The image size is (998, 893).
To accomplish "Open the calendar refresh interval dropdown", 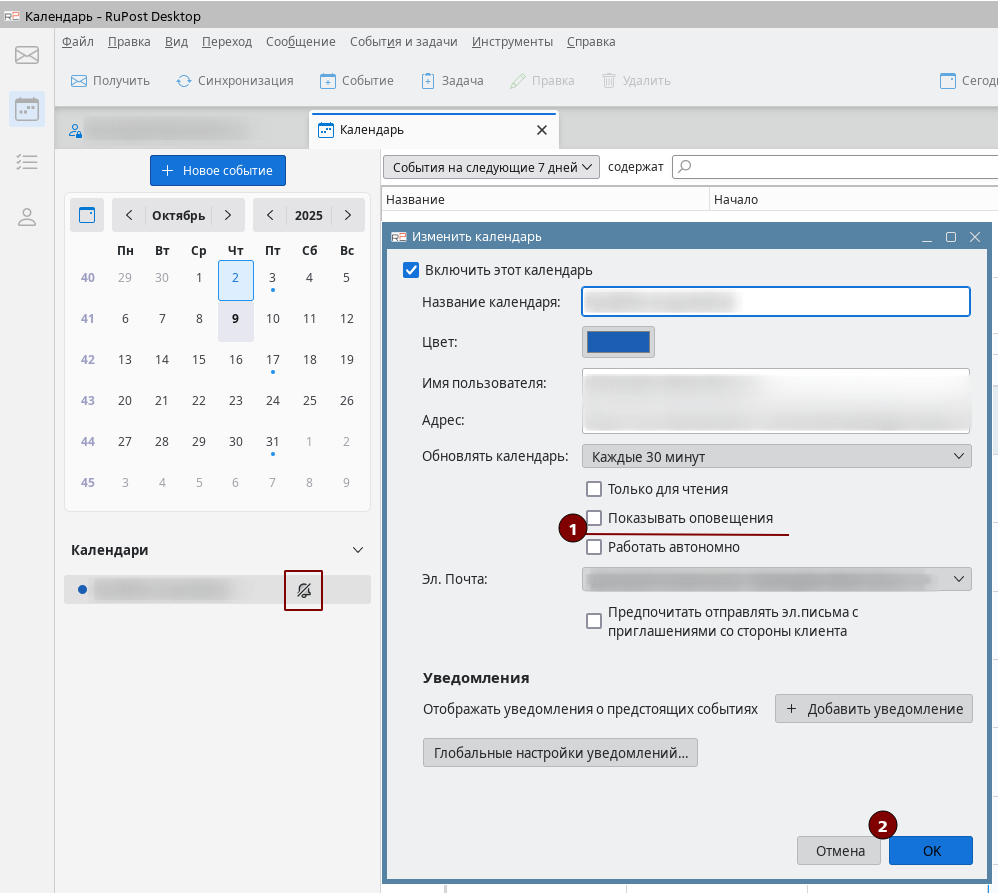I will 776,457.
